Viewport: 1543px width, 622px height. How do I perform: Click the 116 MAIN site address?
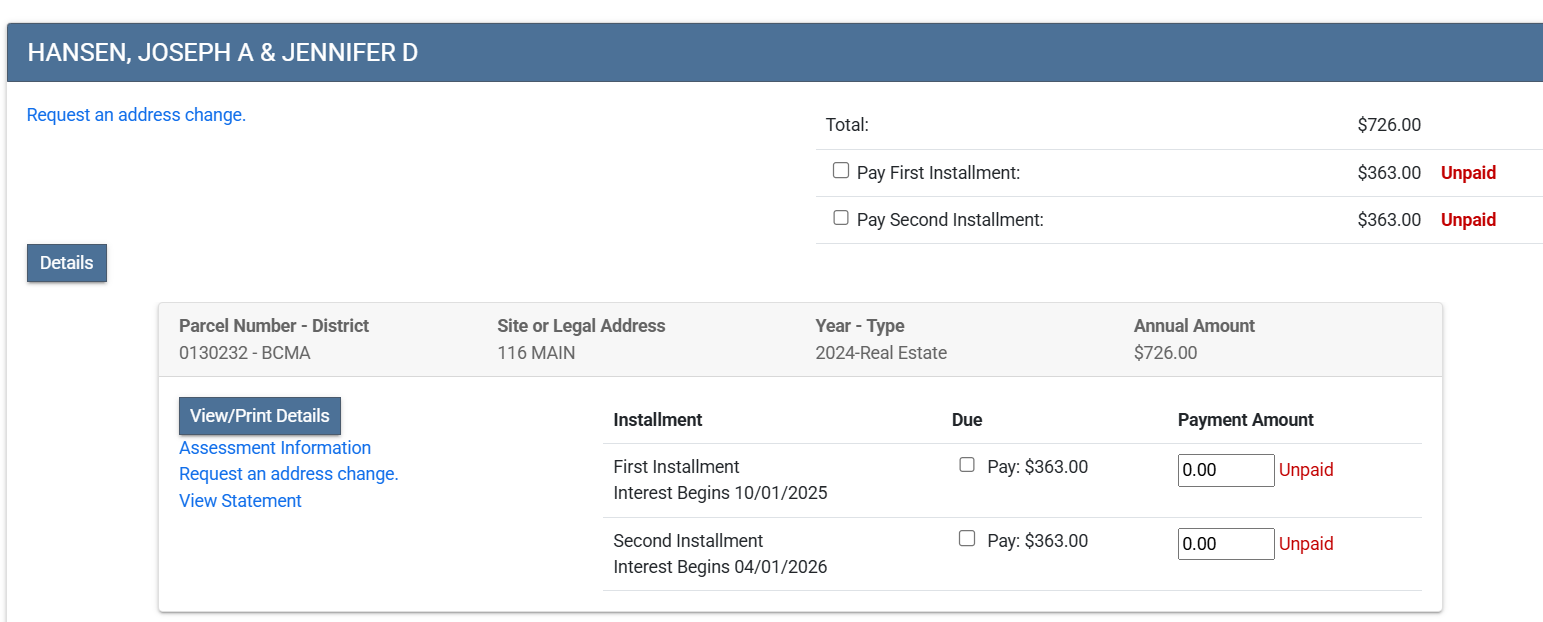(536, 352)
